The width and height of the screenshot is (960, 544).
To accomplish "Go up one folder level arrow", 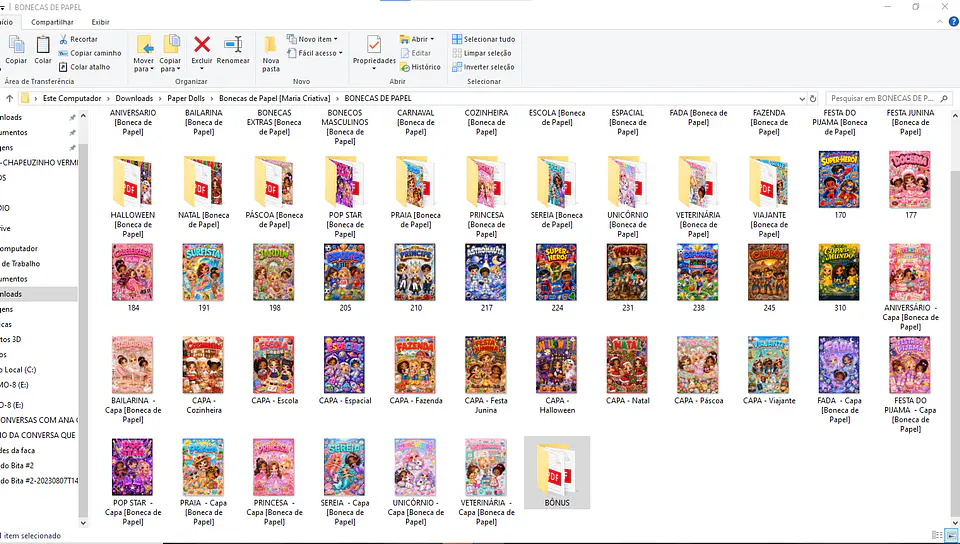I will pyautogui.click(x=9, y=98).
